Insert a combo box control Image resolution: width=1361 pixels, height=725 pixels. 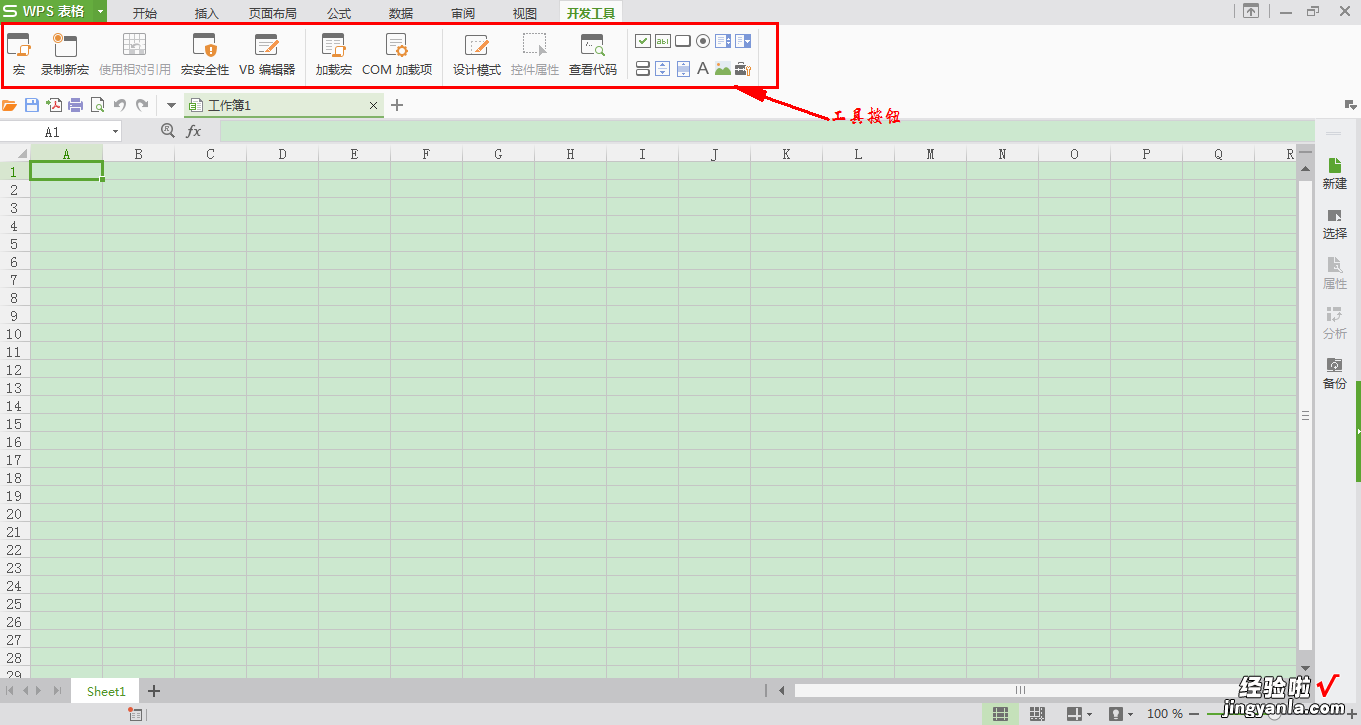[743, 41]
